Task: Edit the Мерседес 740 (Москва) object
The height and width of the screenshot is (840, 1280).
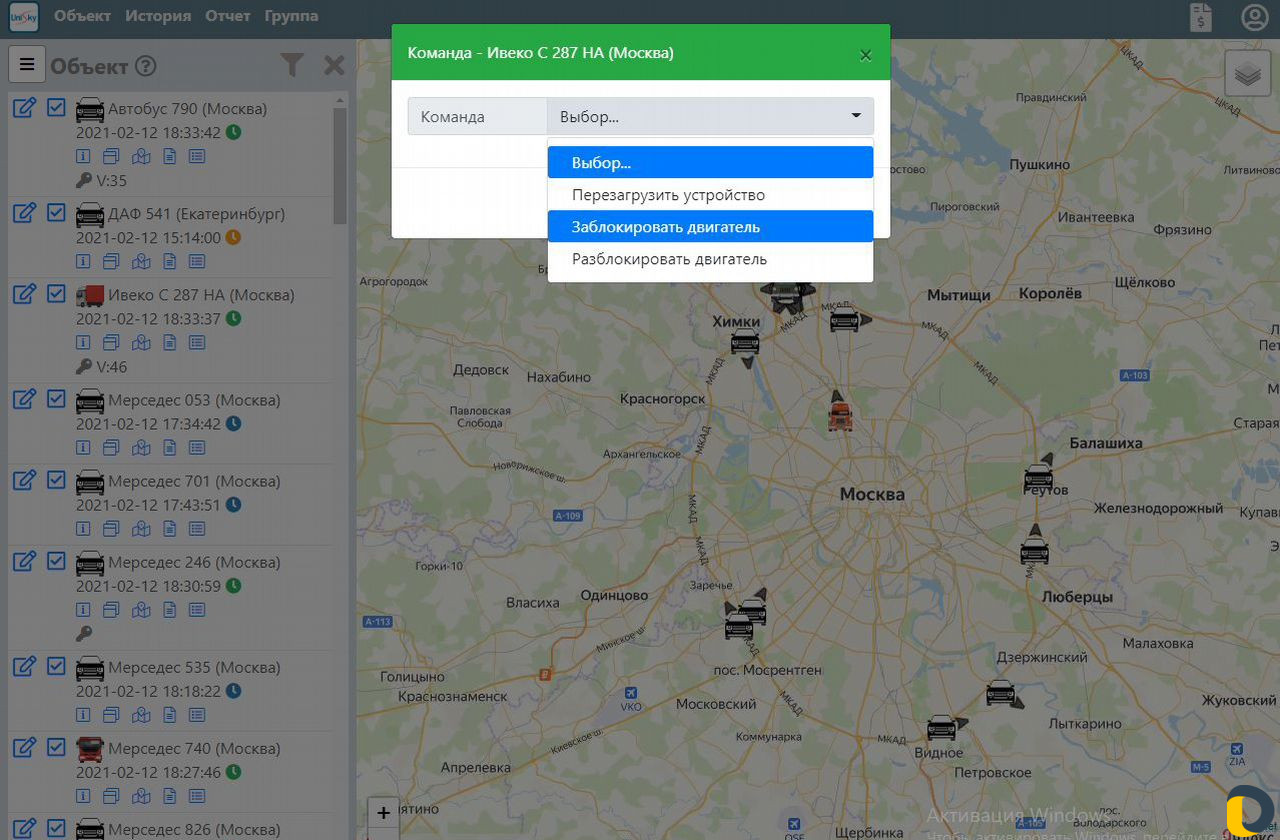Action: click(25, 747)
